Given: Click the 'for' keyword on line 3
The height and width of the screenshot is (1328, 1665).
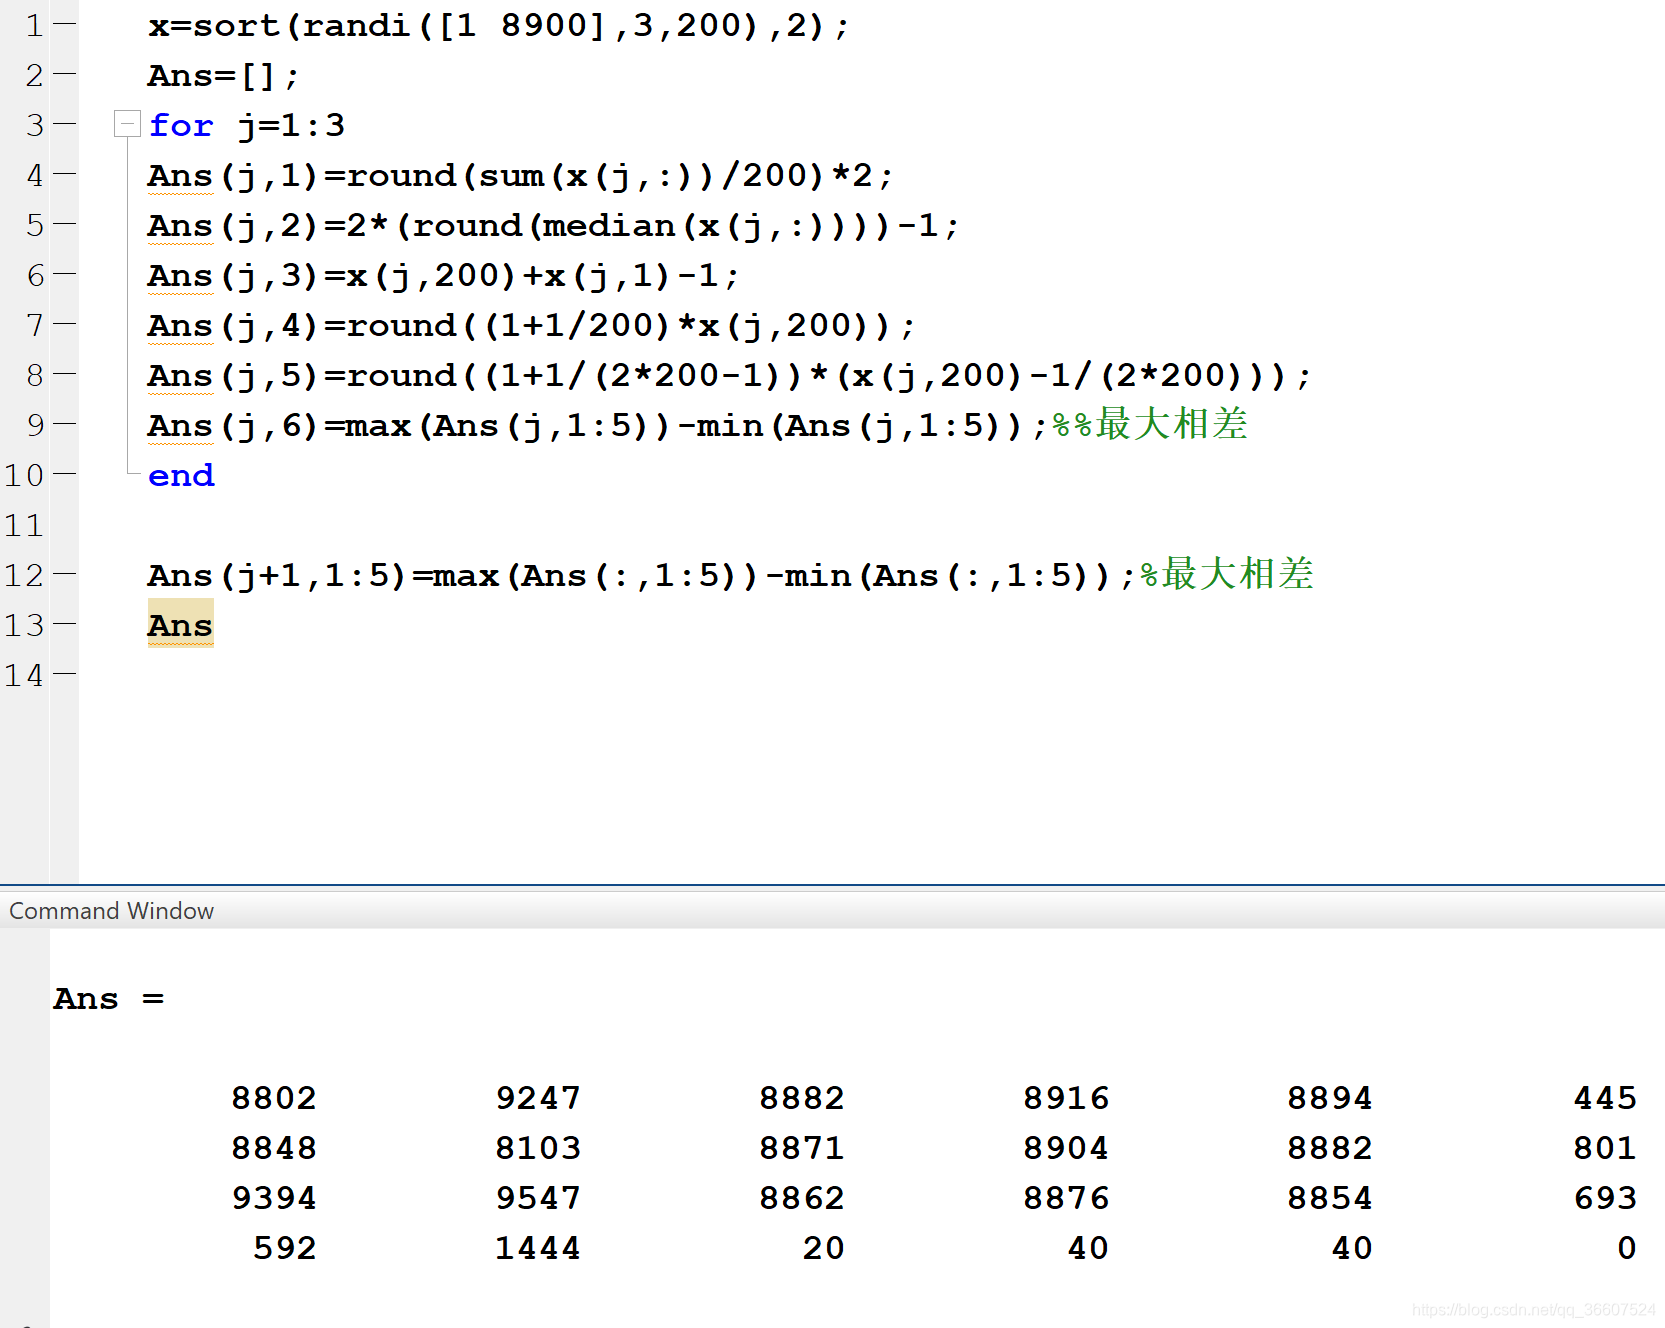Looking at the screenshot, I should tap(181, 125).
